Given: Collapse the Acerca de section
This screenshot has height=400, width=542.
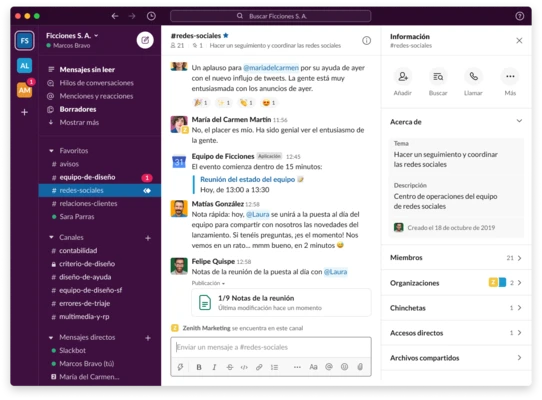Looking at the screenshot, I should [x=519, y=121].
